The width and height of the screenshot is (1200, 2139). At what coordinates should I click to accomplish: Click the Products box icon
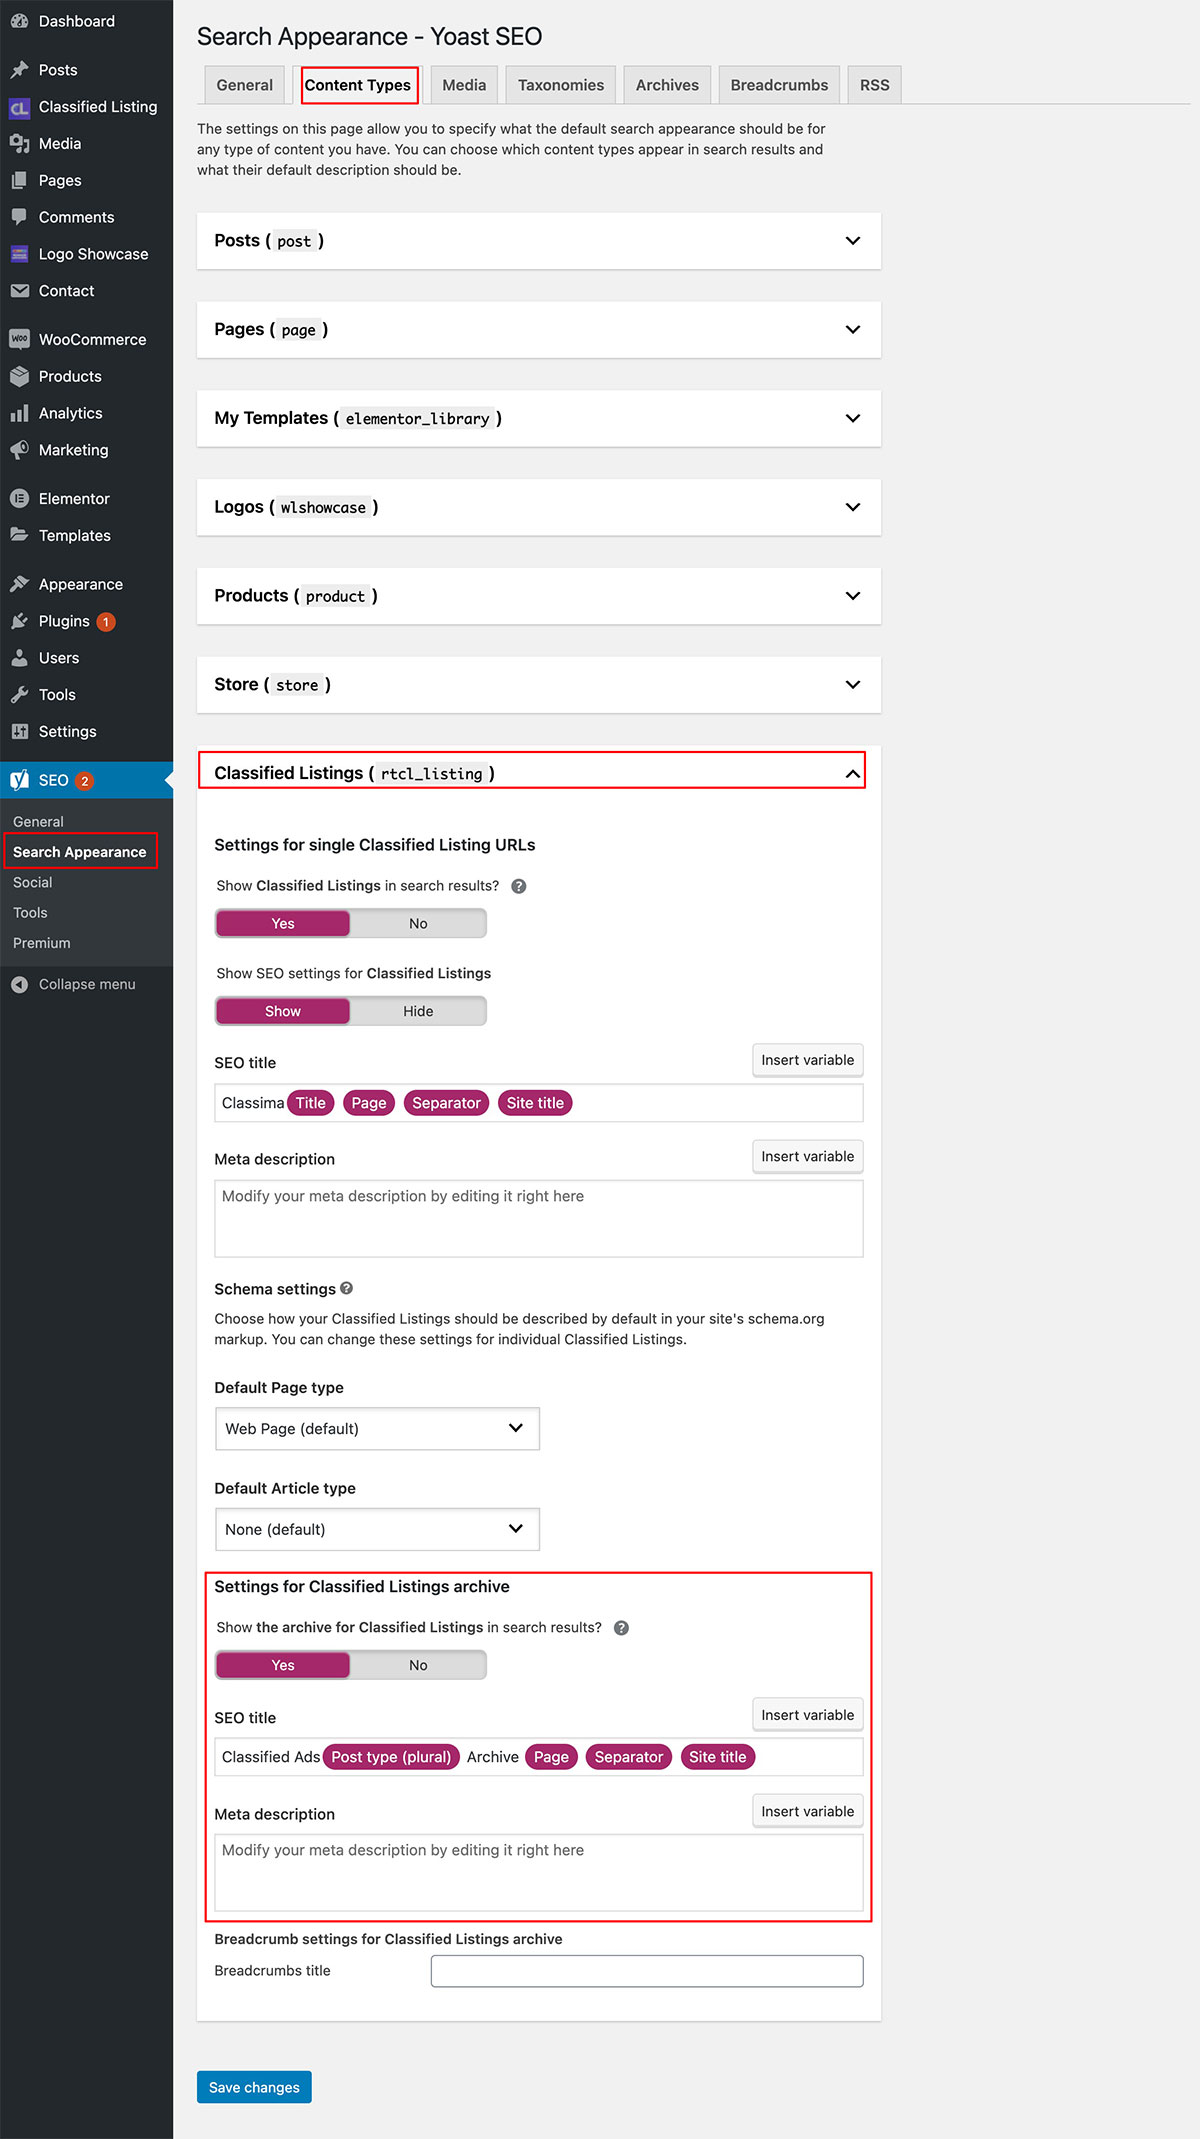click(x=19, y=376)
